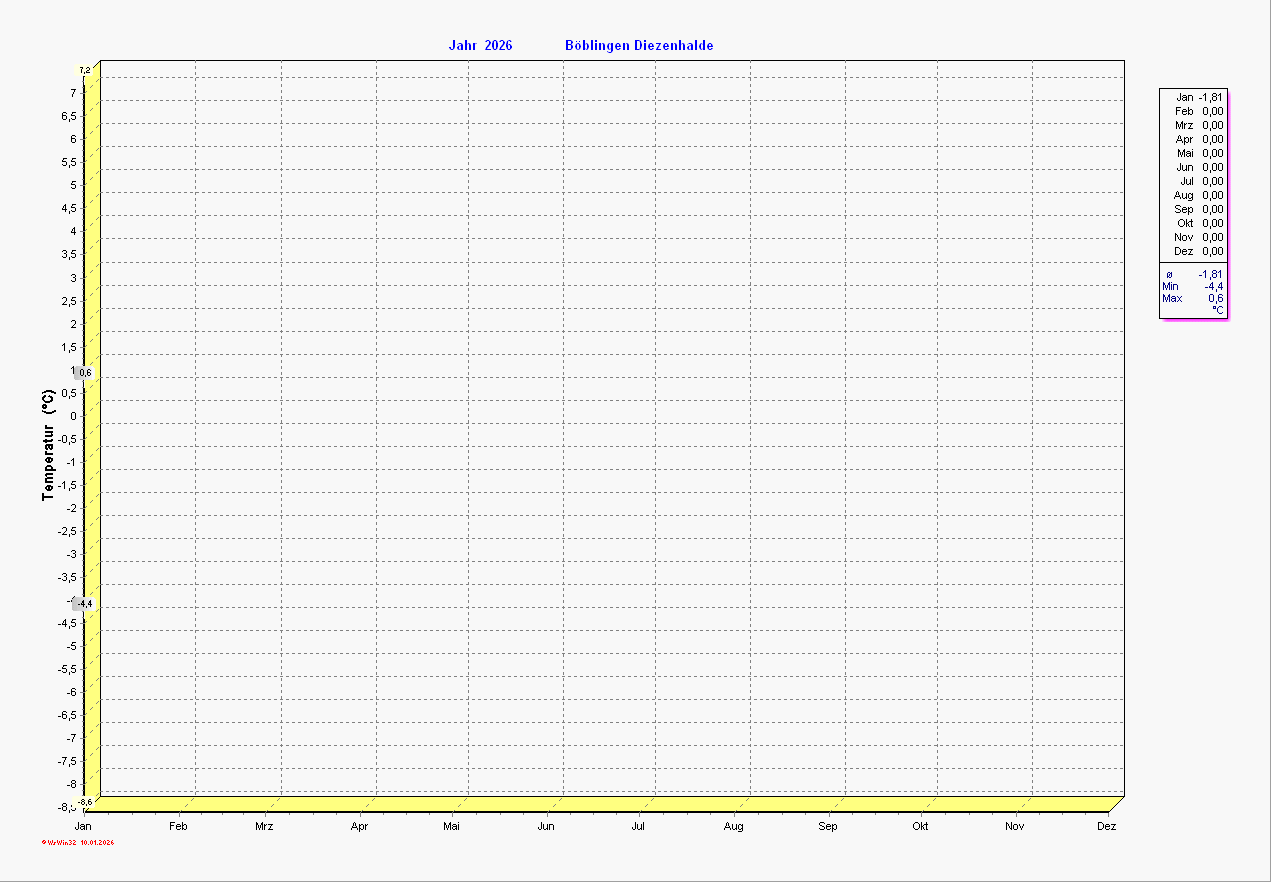Viewport: 1271px width, 882px height.
Task: Click the -4,4 value marker on the axis
Action: tap(85, 604)
